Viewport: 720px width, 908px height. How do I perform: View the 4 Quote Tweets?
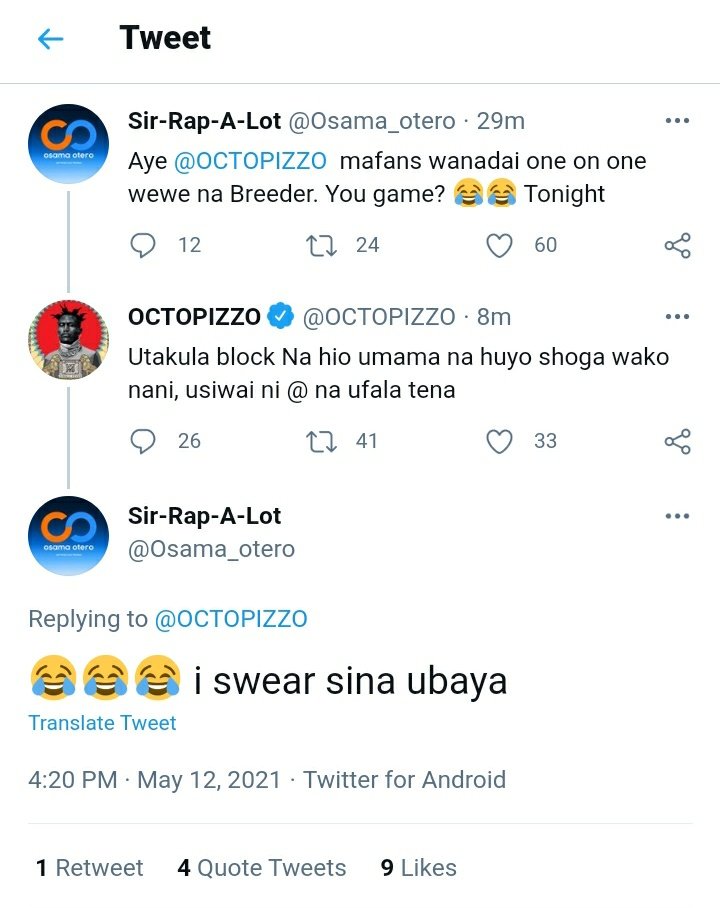click(x=262, y=868)
